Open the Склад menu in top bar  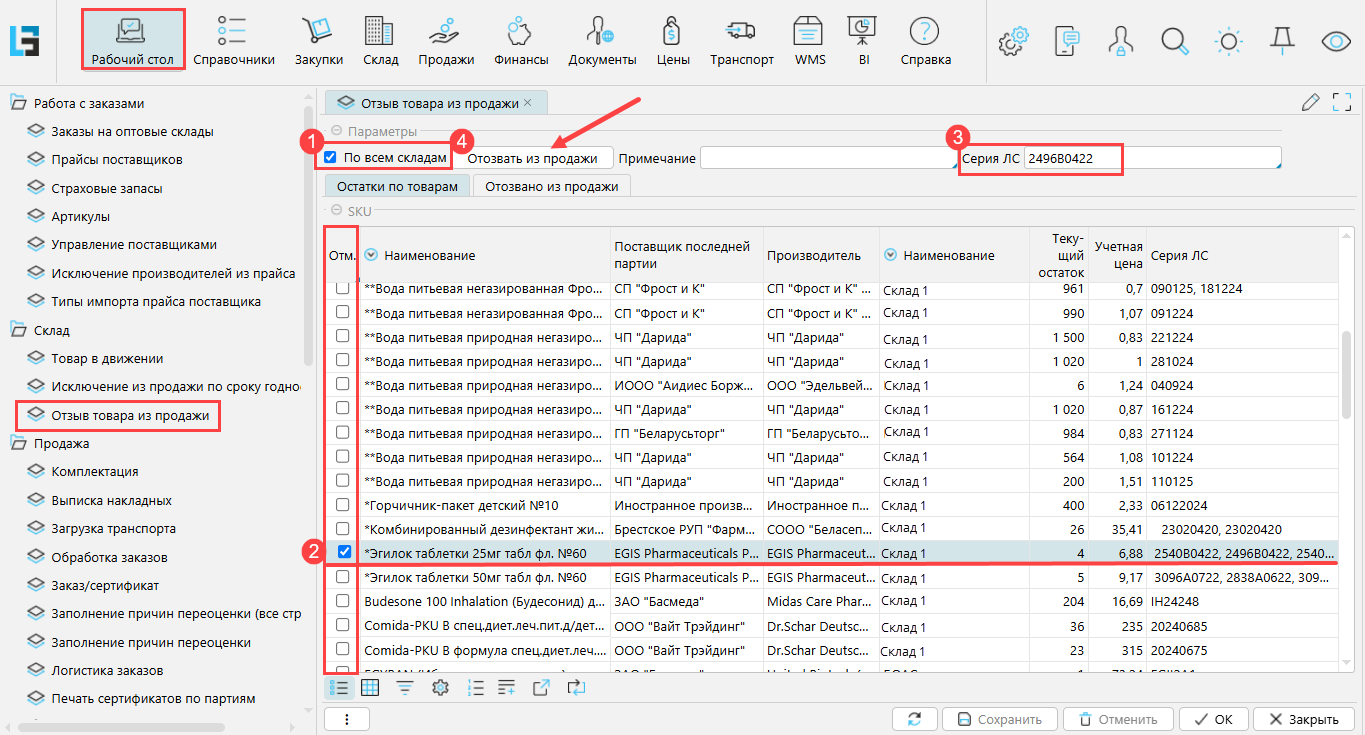coord(380,41)
